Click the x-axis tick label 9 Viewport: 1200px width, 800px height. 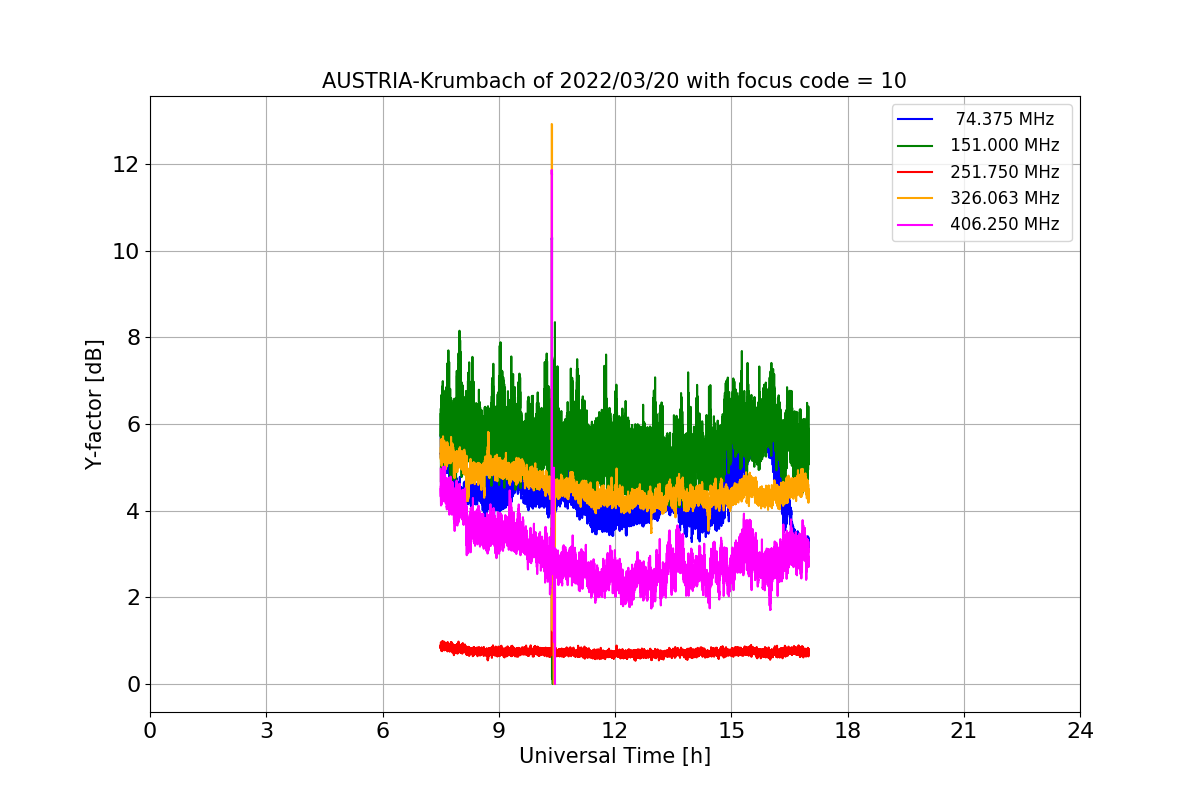(498, 731)
